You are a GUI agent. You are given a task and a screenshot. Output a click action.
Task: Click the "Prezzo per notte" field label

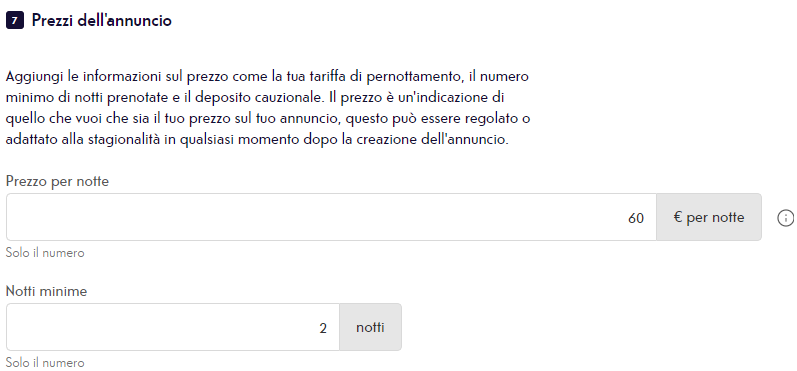pyautogui.click(x=57, y=181)
